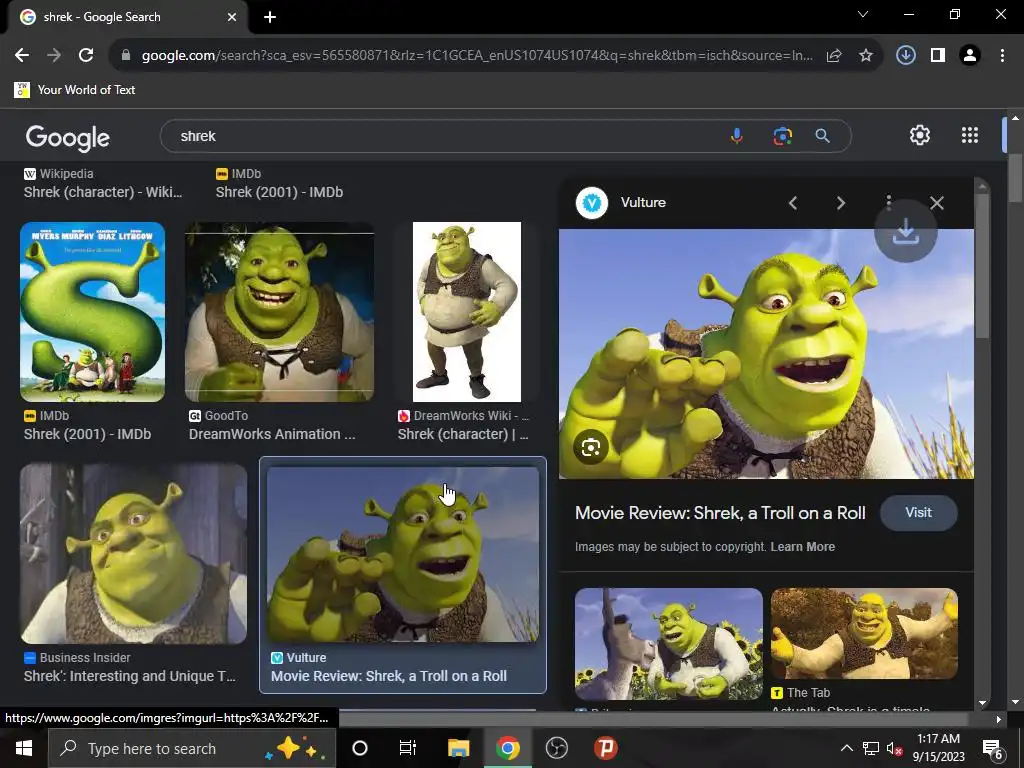Reload the current page
The height and width of the screenshot is (768, 1024).
pos(86,56)
